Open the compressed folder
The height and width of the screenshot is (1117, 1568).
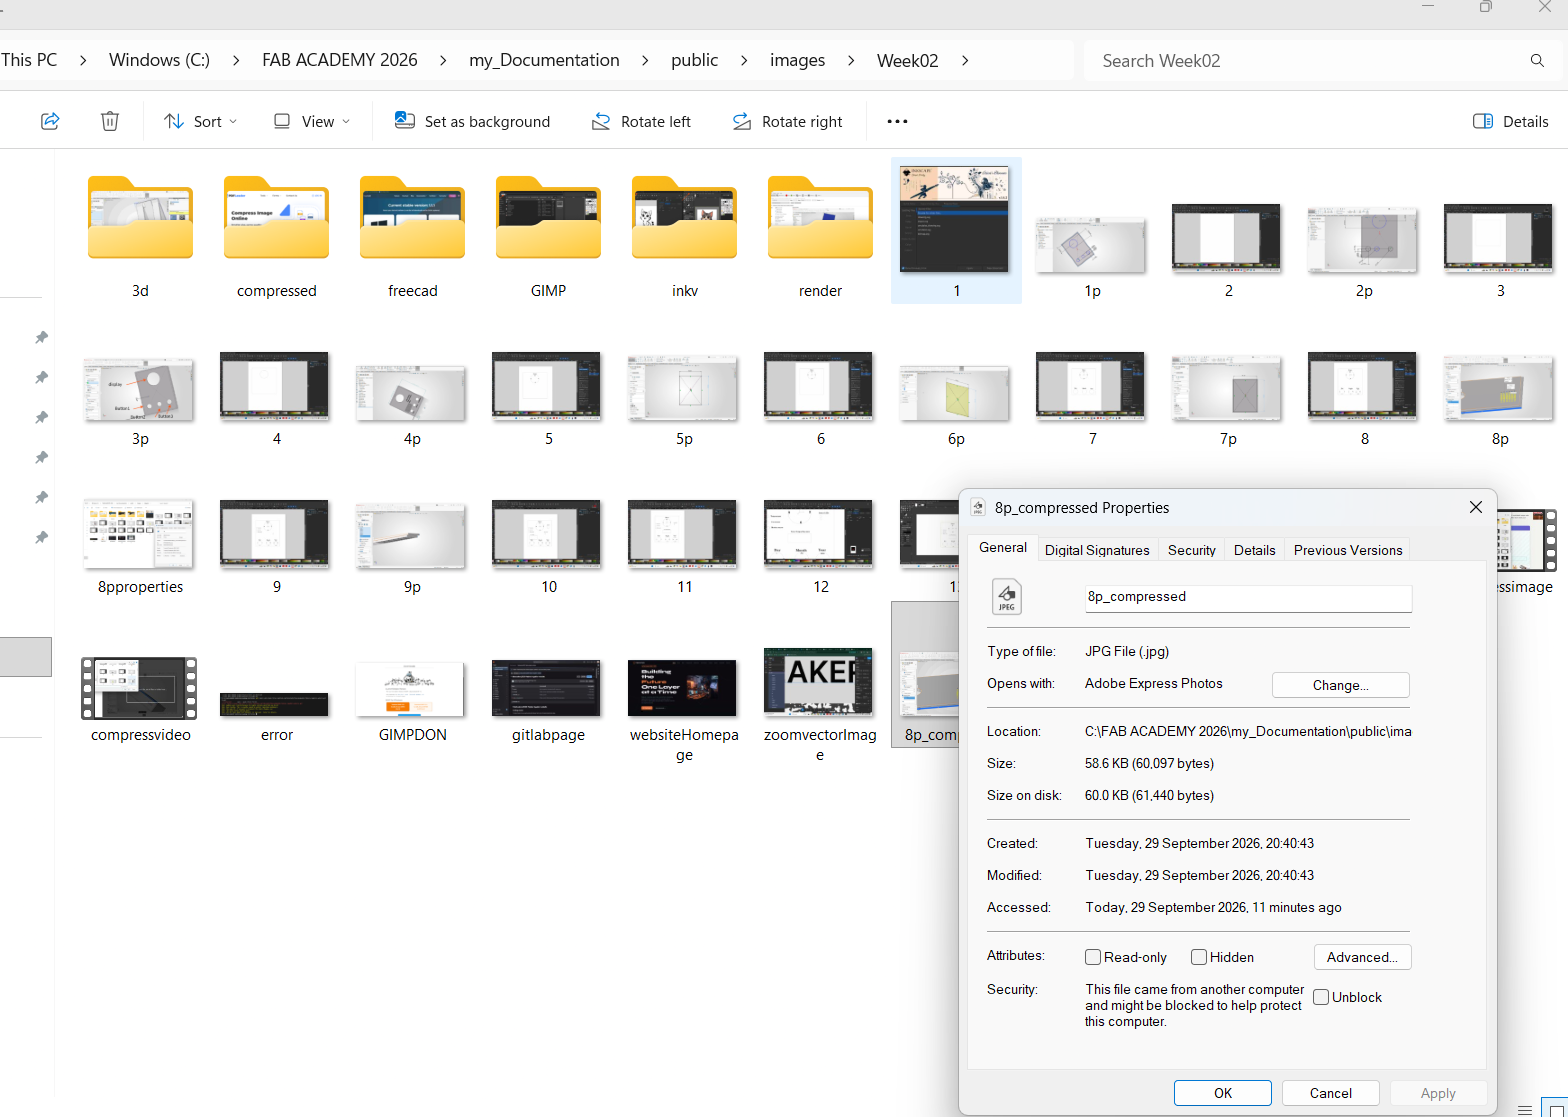point(276,217)
